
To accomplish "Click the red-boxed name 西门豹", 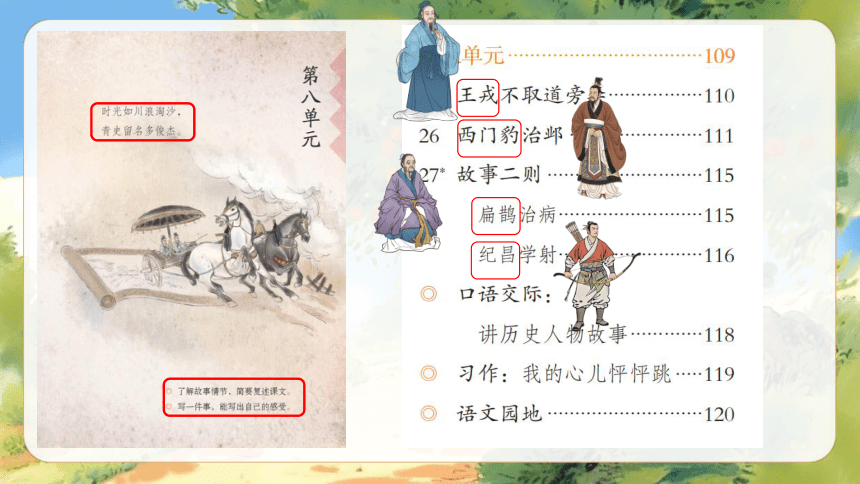I will click(489, 137).
